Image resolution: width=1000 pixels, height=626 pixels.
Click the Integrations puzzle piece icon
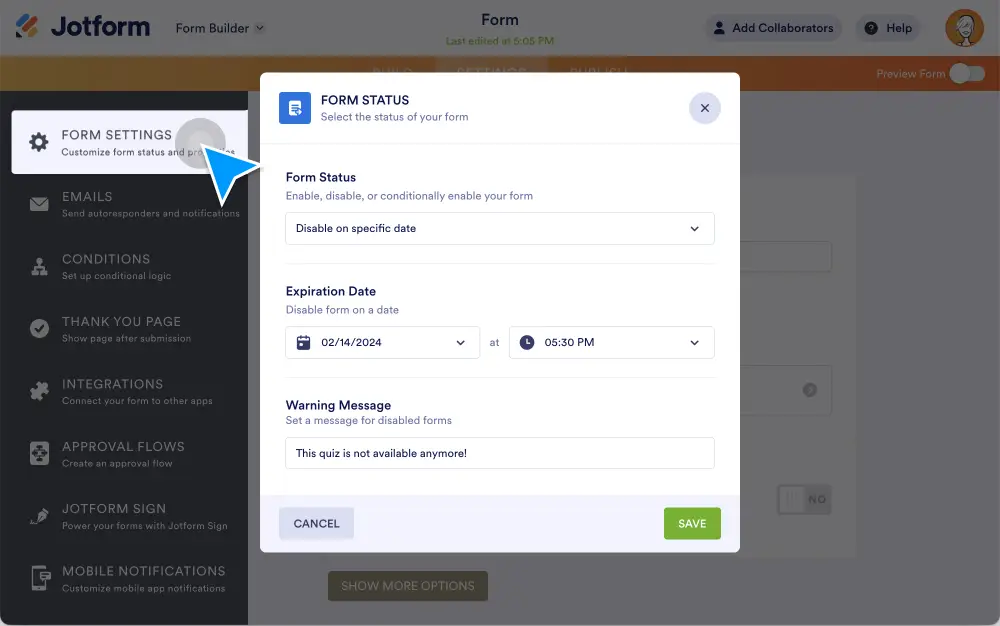click(x=39, y=392)
